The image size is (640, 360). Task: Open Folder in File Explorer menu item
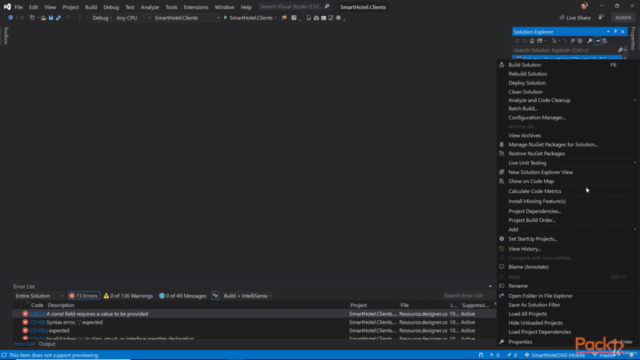(x=568, y=296)
